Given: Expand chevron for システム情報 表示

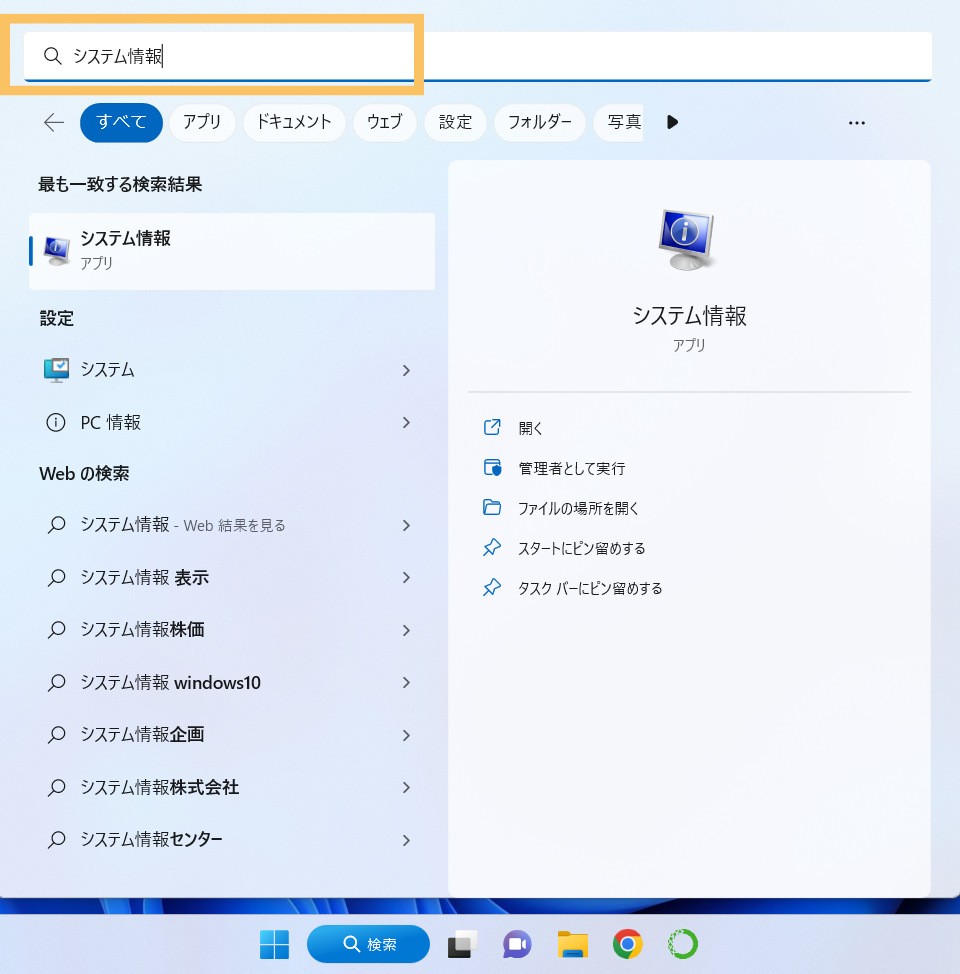Looking at the screenshot, I should (406, 578).
